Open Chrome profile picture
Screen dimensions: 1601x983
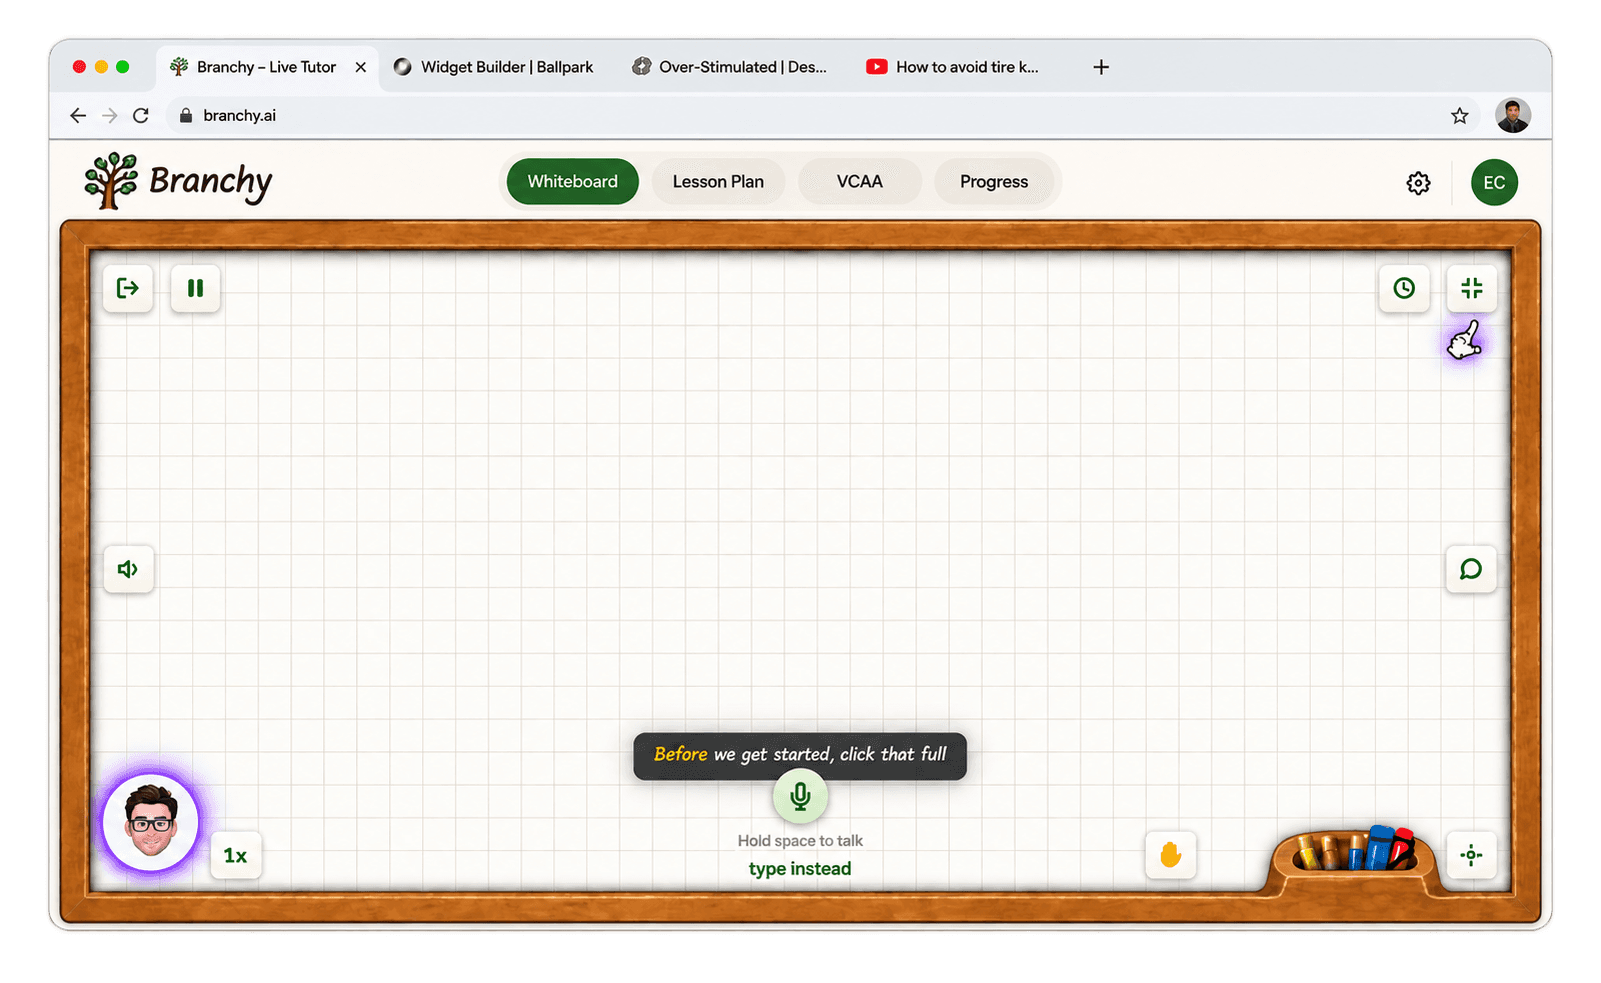pos(1513,115)
